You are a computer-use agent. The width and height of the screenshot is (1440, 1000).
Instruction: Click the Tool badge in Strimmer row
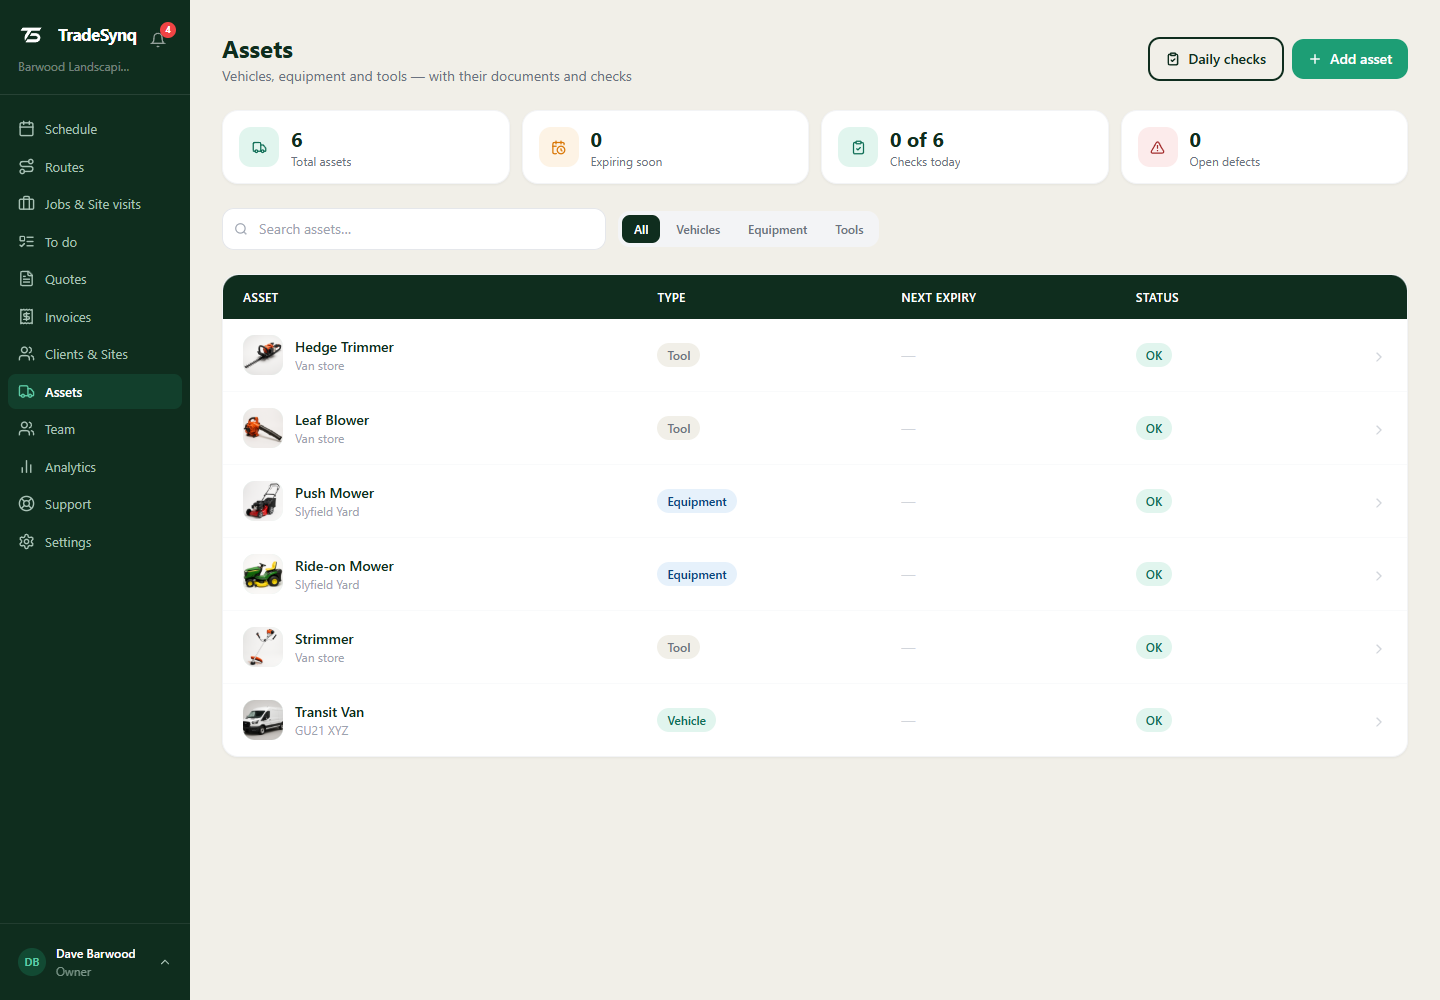click(678, 647)
